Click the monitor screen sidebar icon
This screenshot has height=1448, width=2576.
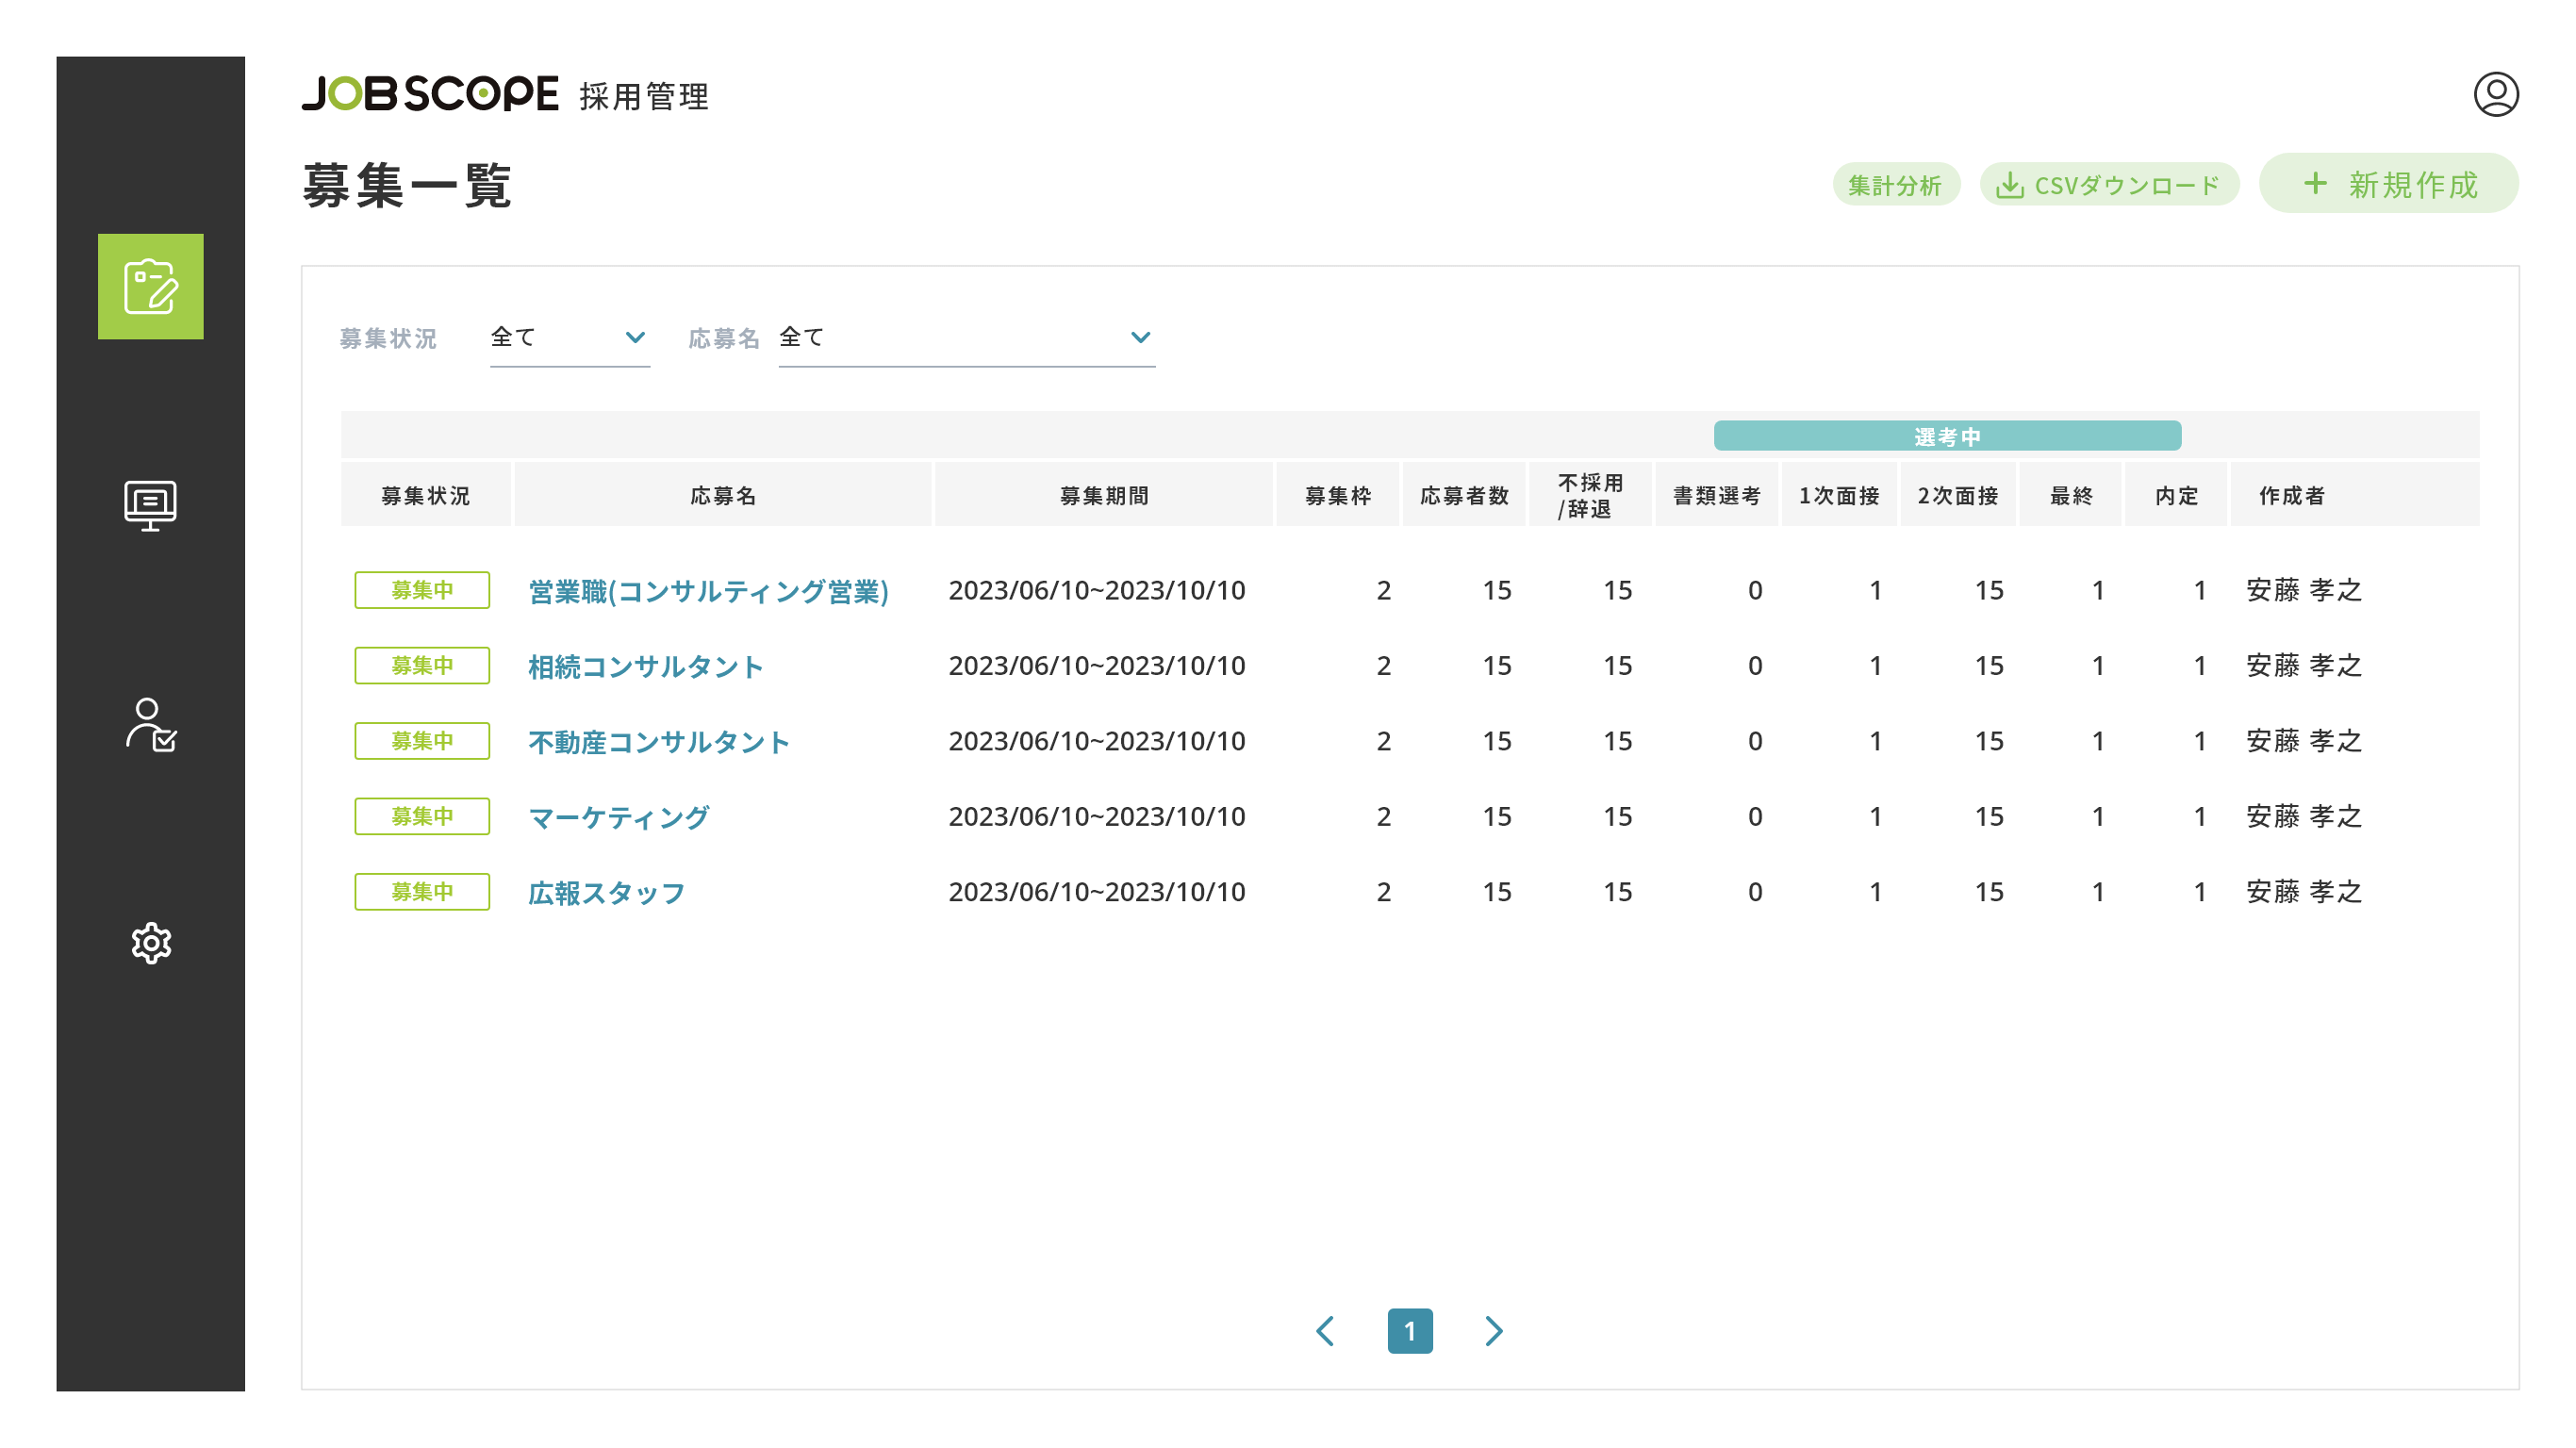click(x=150, y=505)
